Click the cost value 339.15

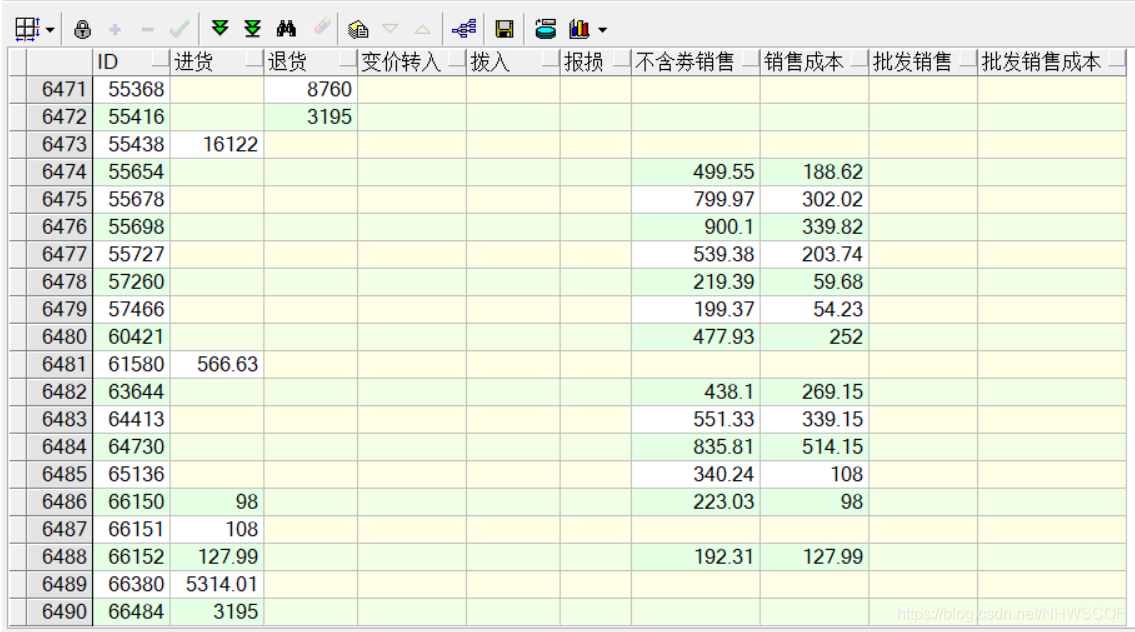(814, 419)
